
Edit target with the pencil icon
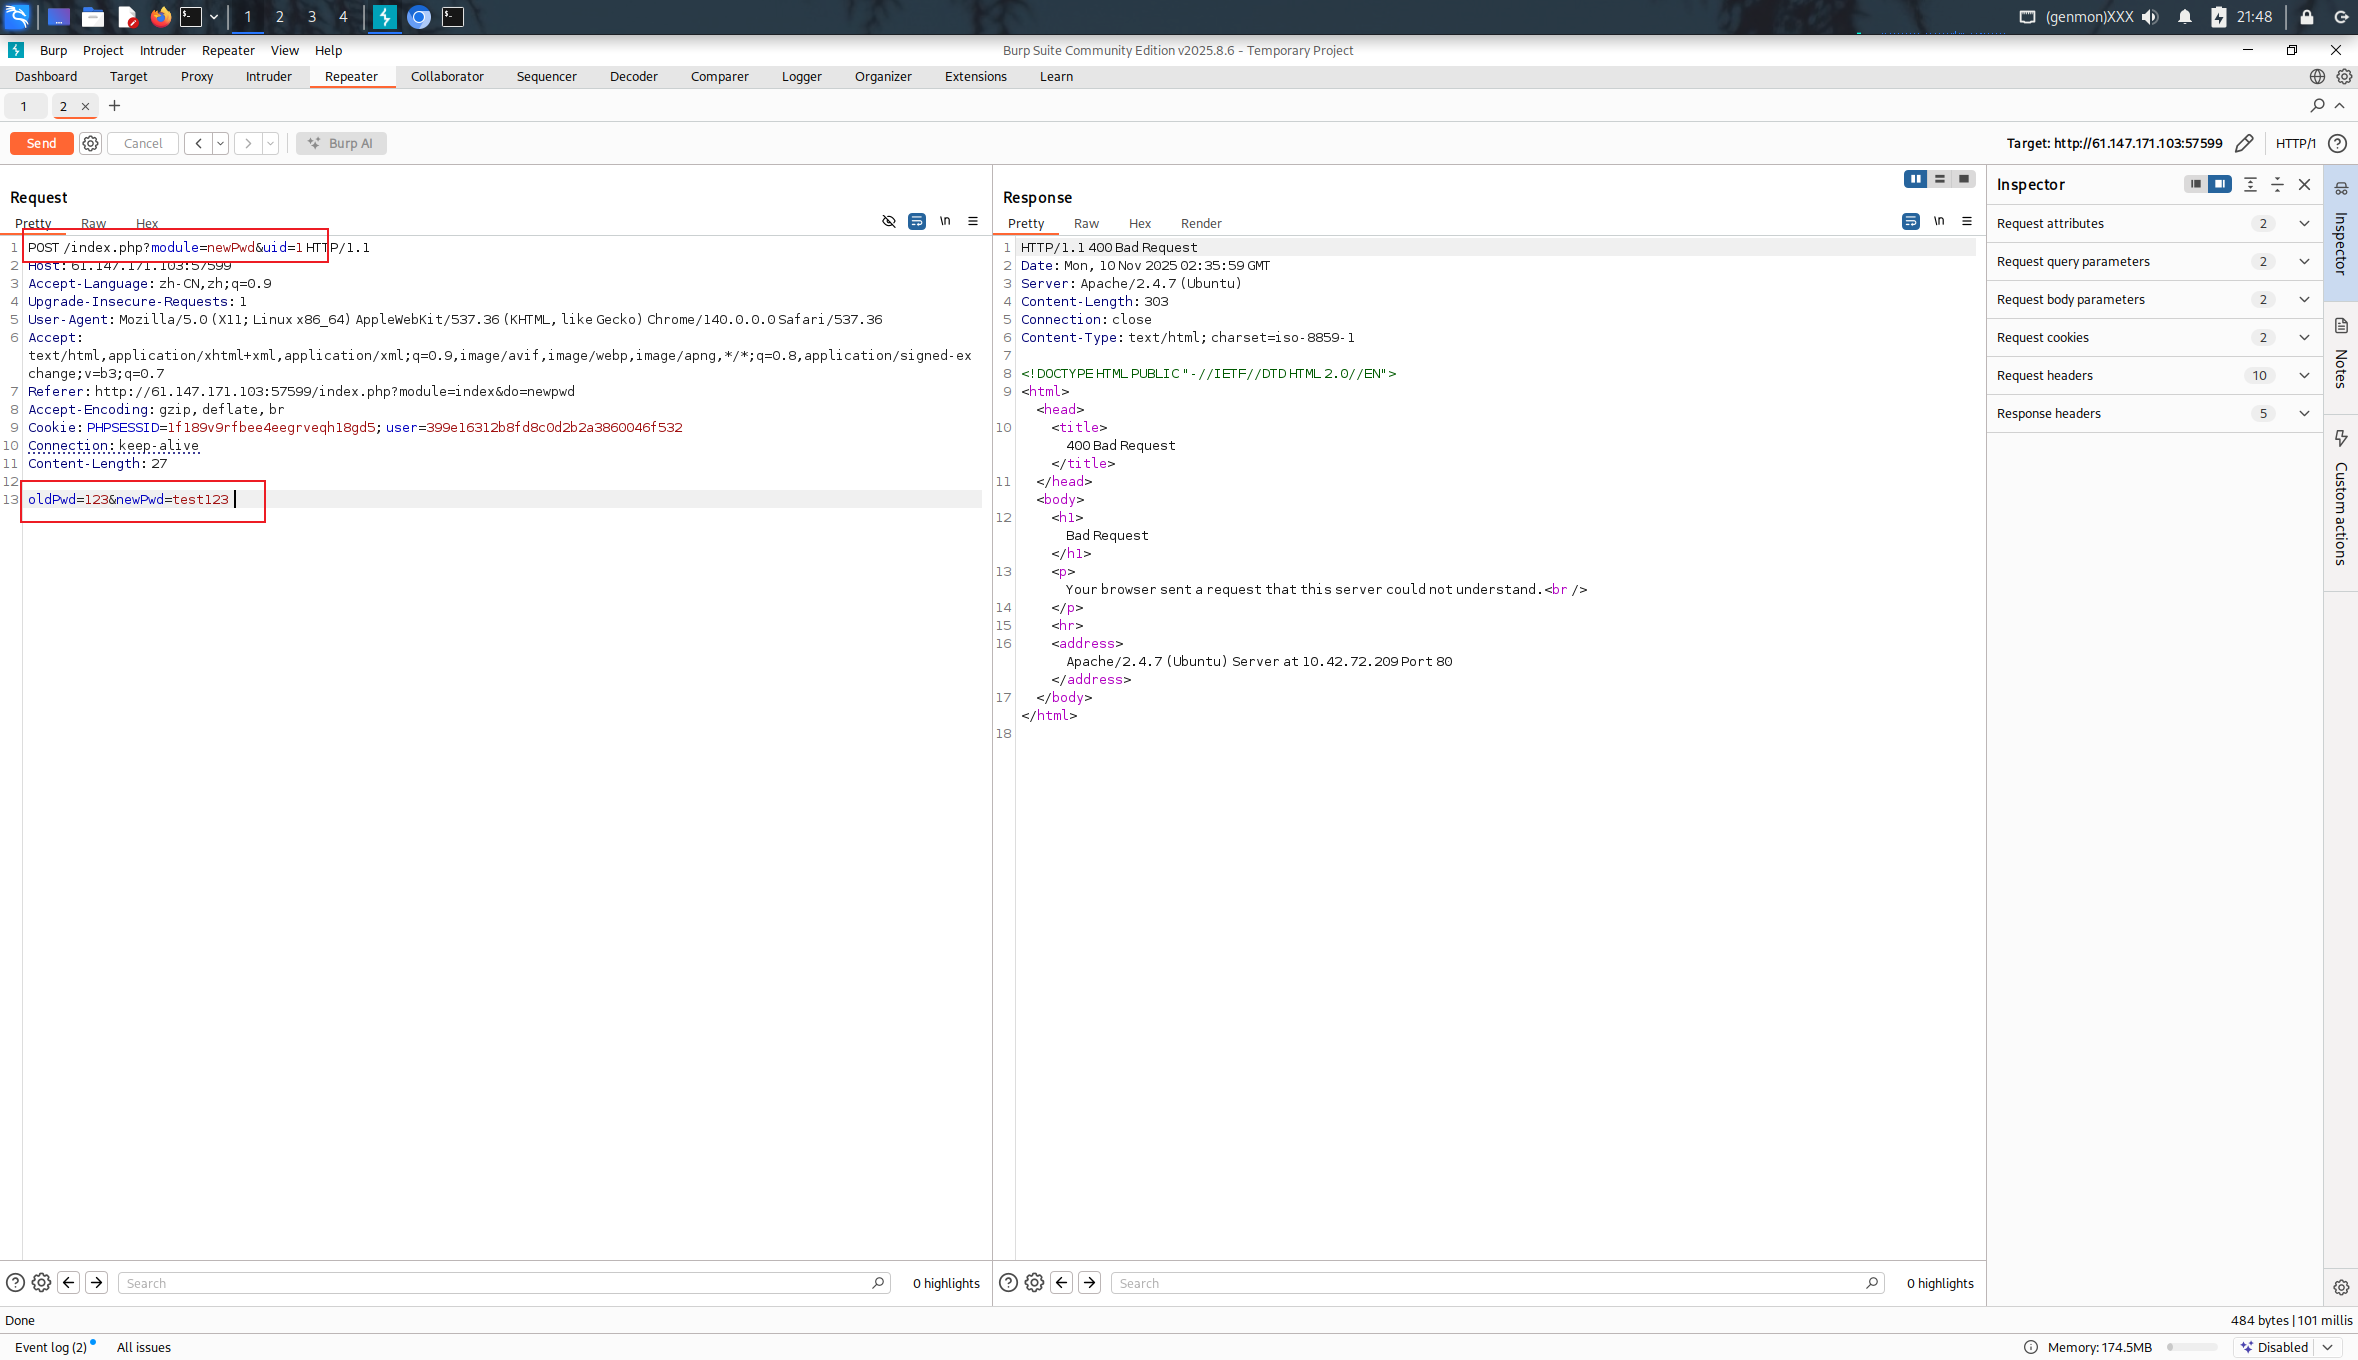[2244, 143]
